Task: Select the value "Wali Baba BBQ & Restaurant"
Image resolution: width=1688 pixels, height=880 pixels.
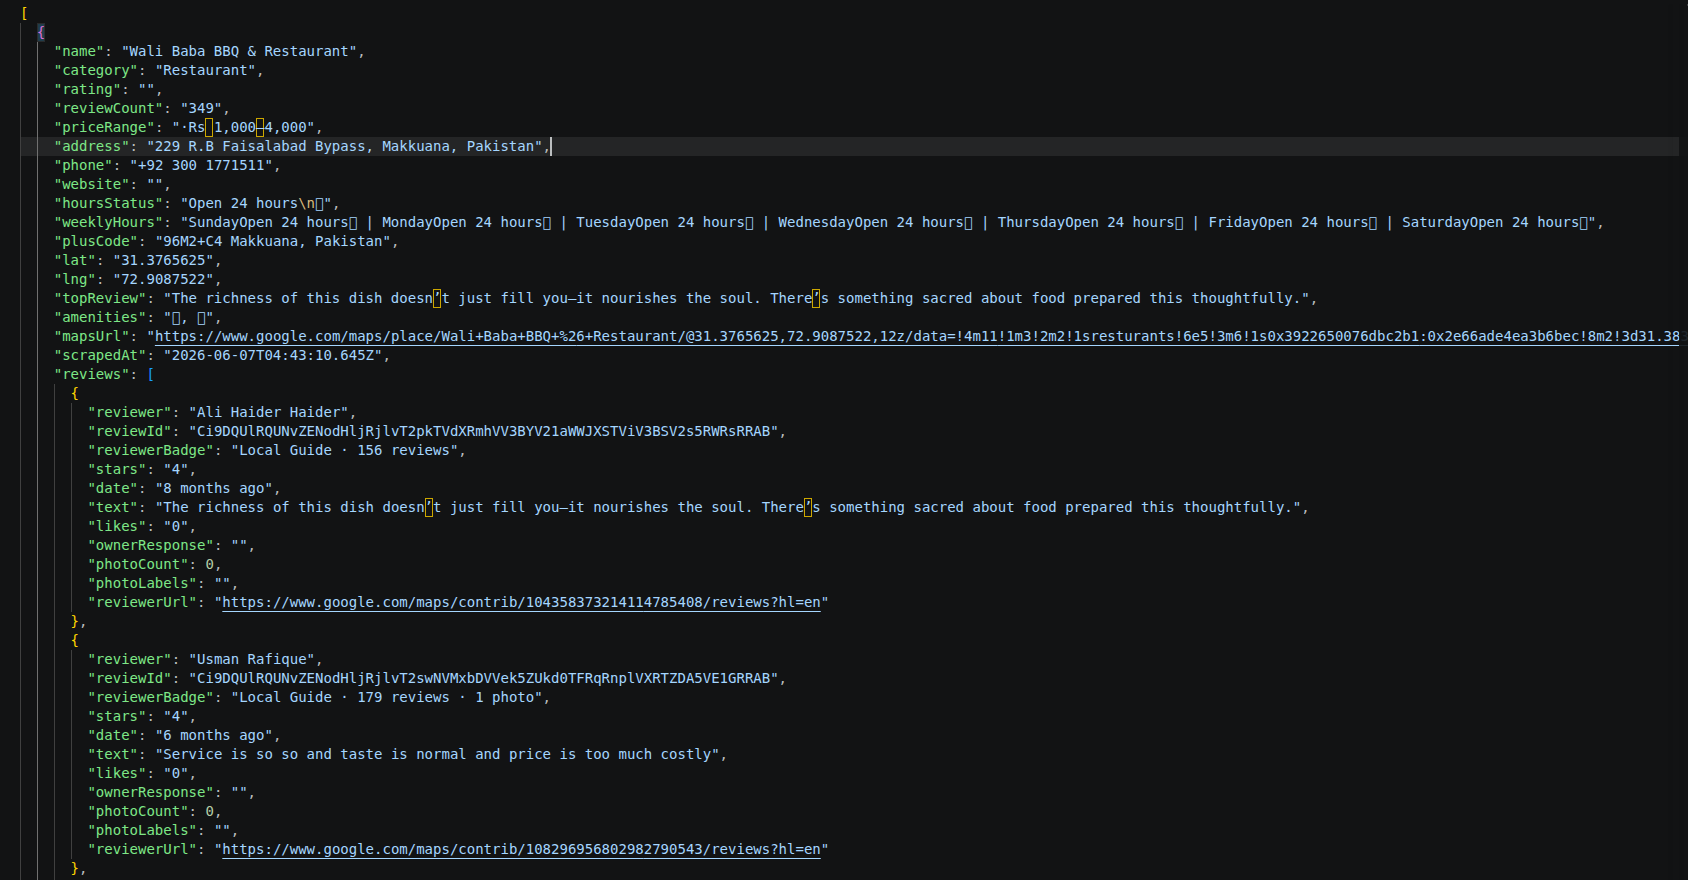Action: coord(239,51)
